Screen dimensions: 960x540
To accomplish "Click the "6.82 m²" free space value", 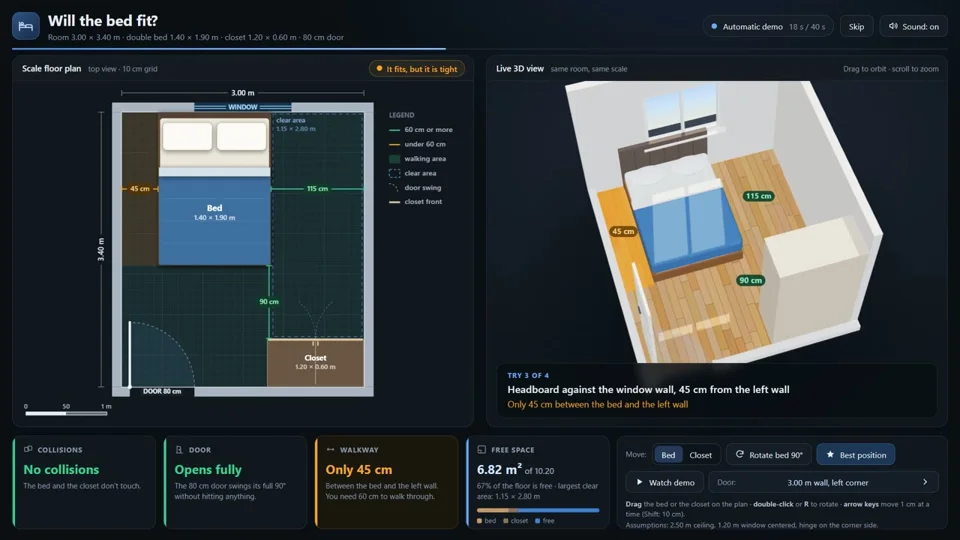I will coord(499,470).
